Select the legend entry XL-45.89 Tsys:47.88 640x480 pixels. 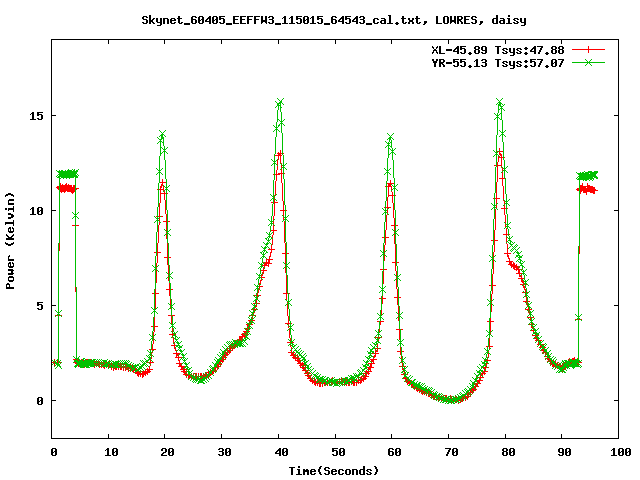tap(498, 50)
